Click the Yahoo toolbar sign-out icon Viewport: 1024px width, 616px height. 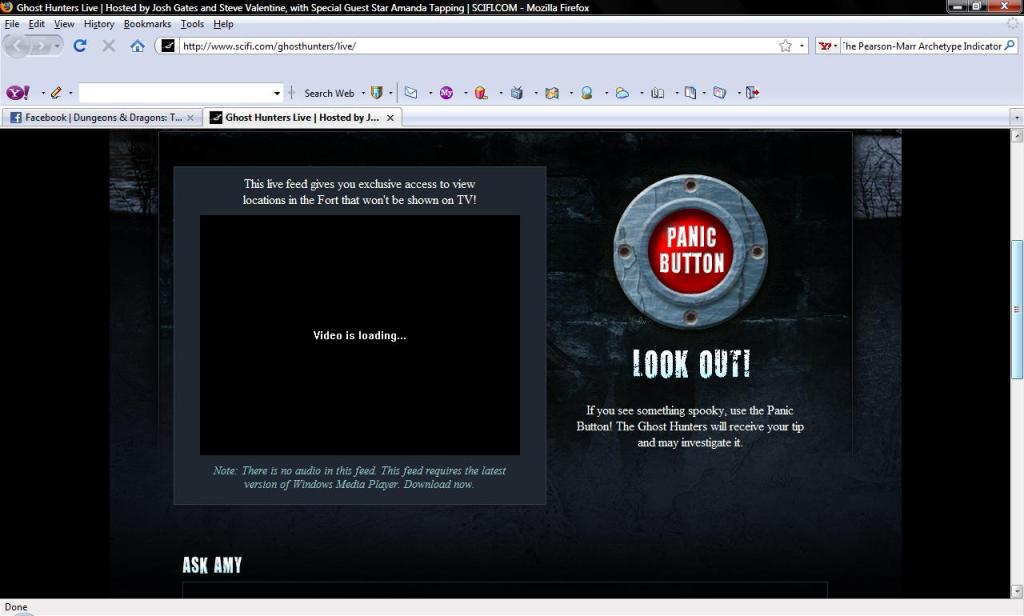(753, 93)
